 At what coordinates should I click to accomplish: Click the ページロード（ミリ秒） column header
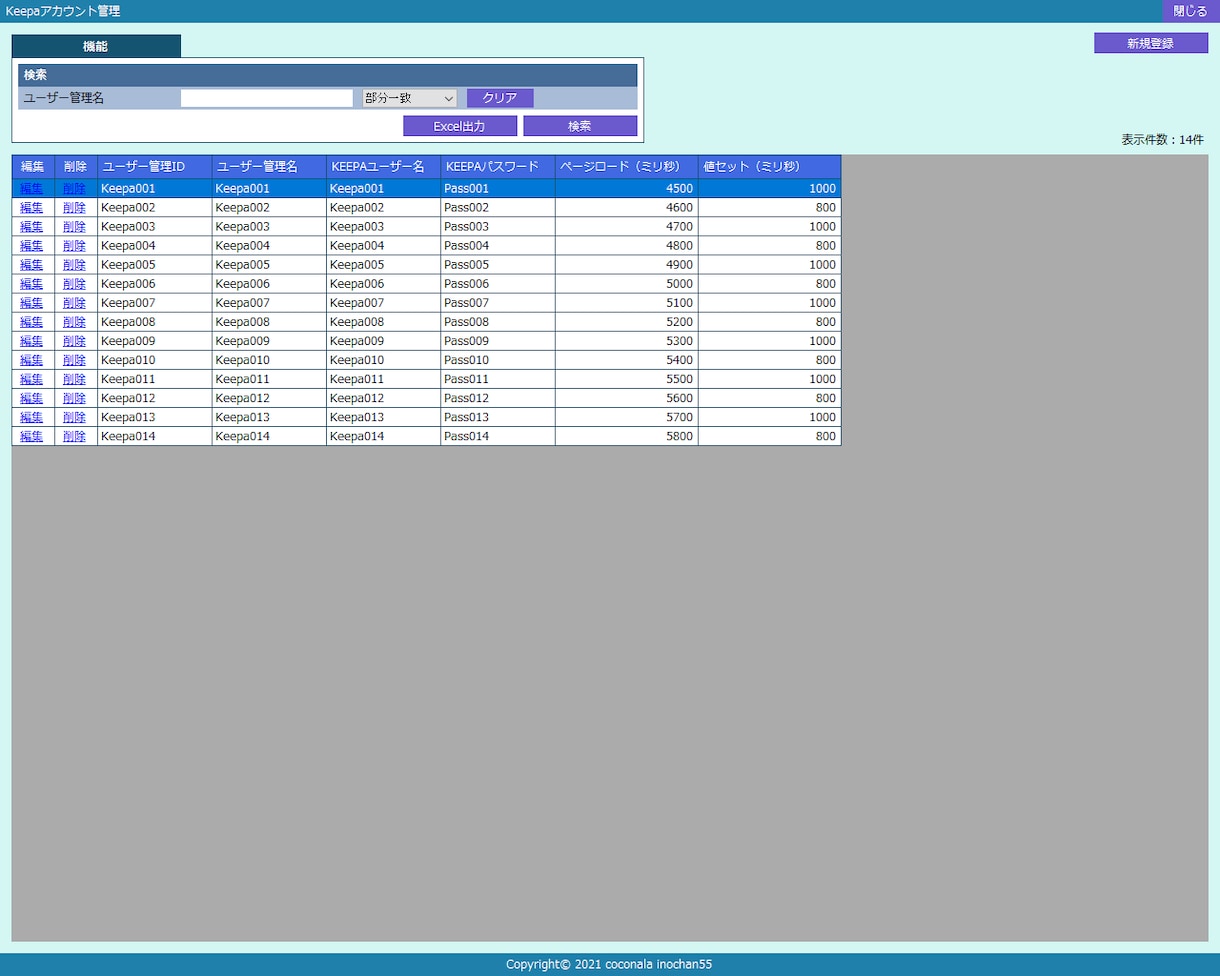coord(627,167)
